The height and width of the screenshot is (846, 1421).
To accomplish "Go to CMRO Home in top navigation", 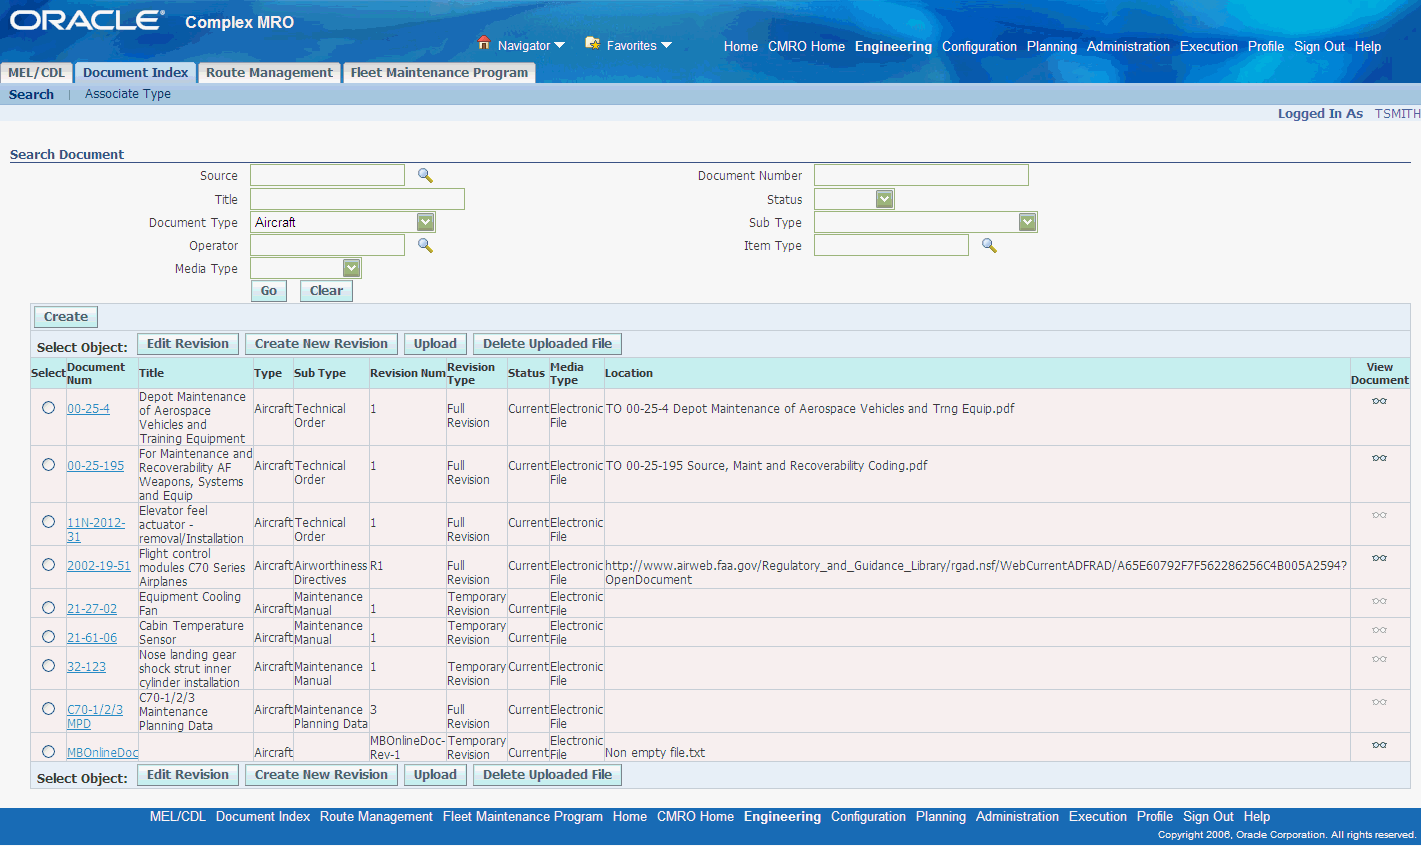I will [806, 46].
